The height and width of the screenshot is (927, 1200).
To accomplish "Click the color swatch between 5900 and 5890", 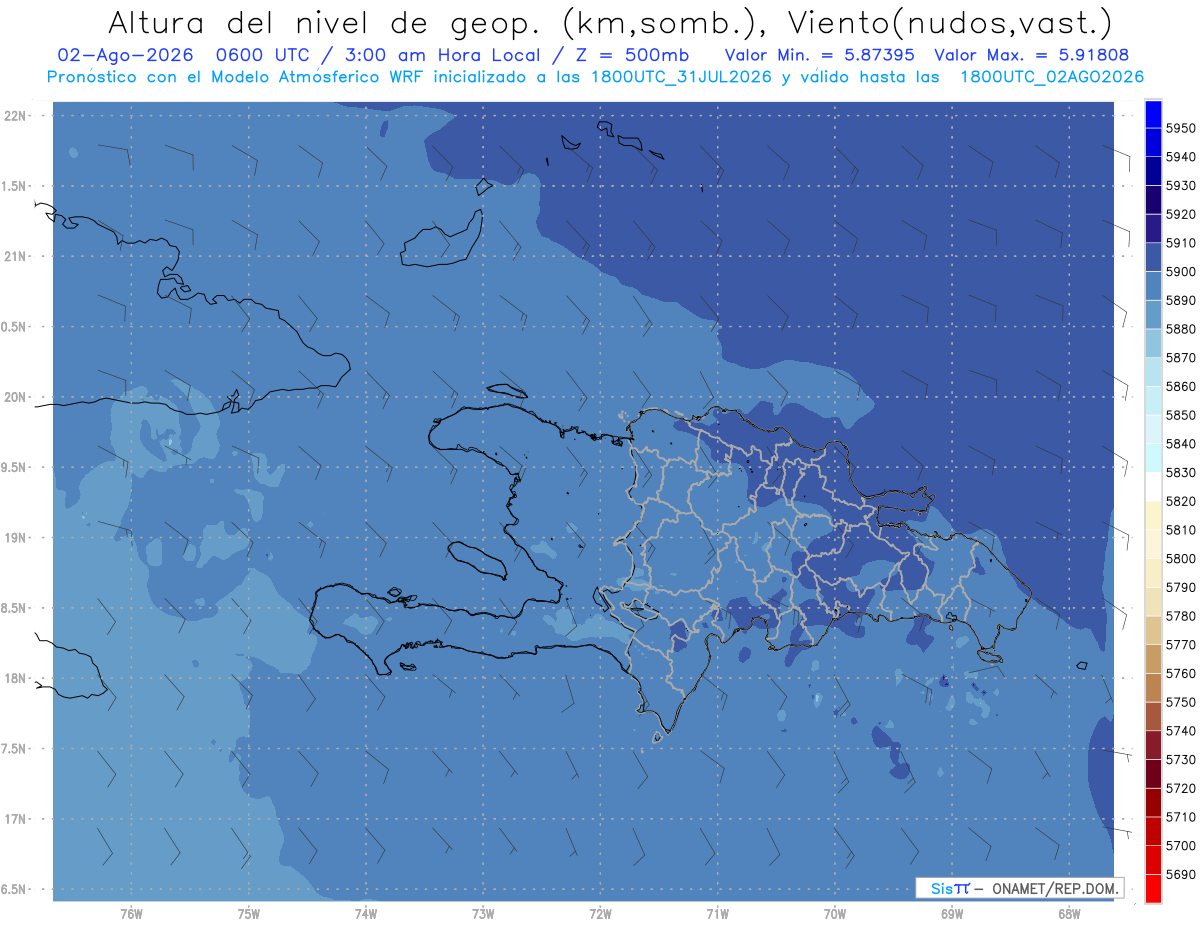I will 1152,286.
